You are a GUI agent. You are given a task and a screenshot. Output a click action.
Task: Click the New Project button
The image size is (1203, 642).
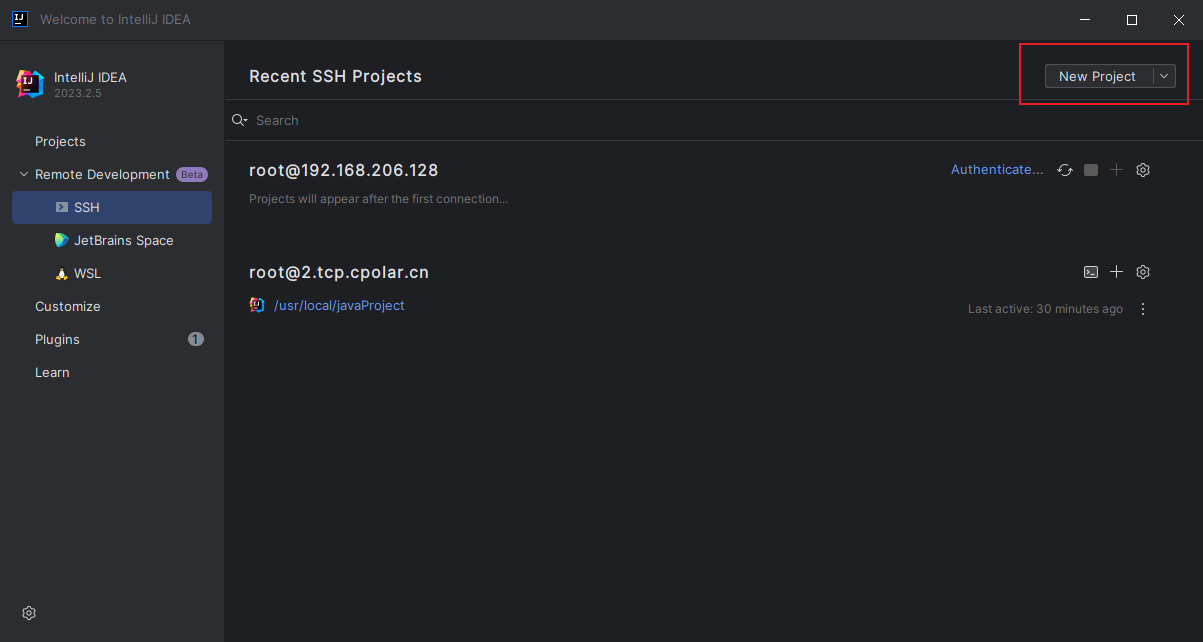point(1098,76)
